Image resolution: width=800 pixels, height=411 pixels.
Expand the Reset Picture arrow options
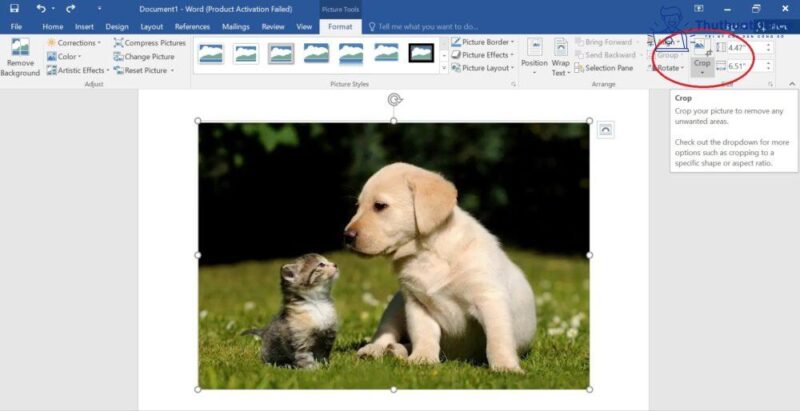tap(172, 70)
